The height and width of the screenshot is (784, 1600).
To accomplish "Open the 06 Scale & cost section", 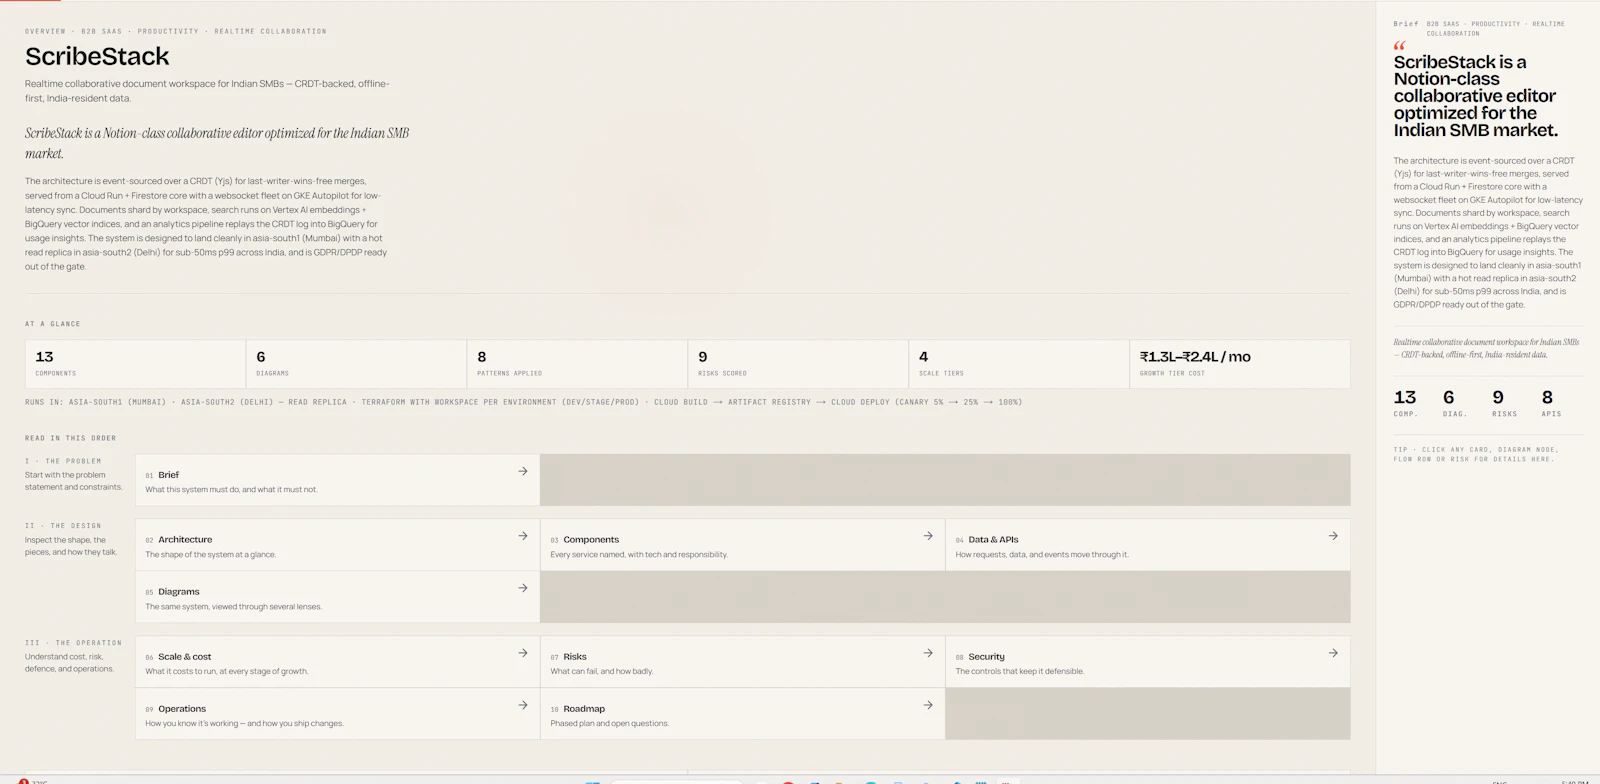I will (338, 662).
